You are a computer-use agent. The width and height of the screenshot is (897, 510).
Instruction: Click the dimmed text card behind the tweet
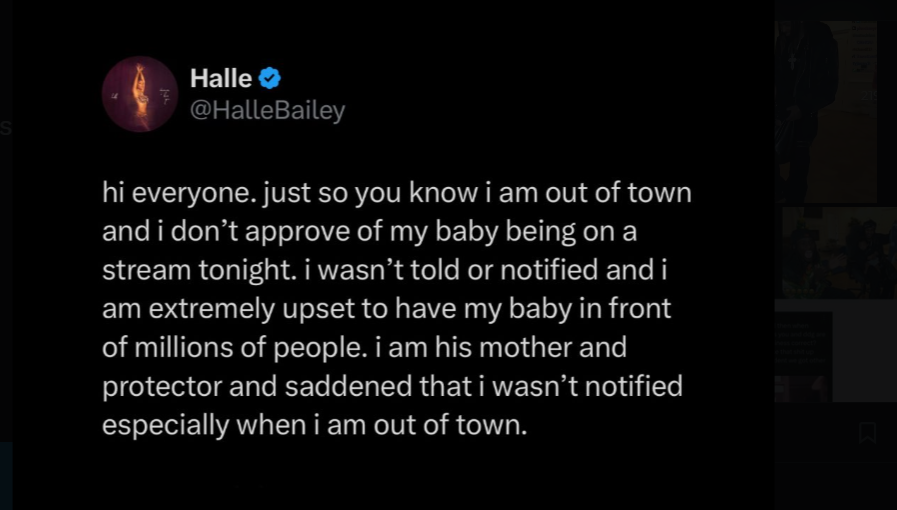tap(803, 356)
